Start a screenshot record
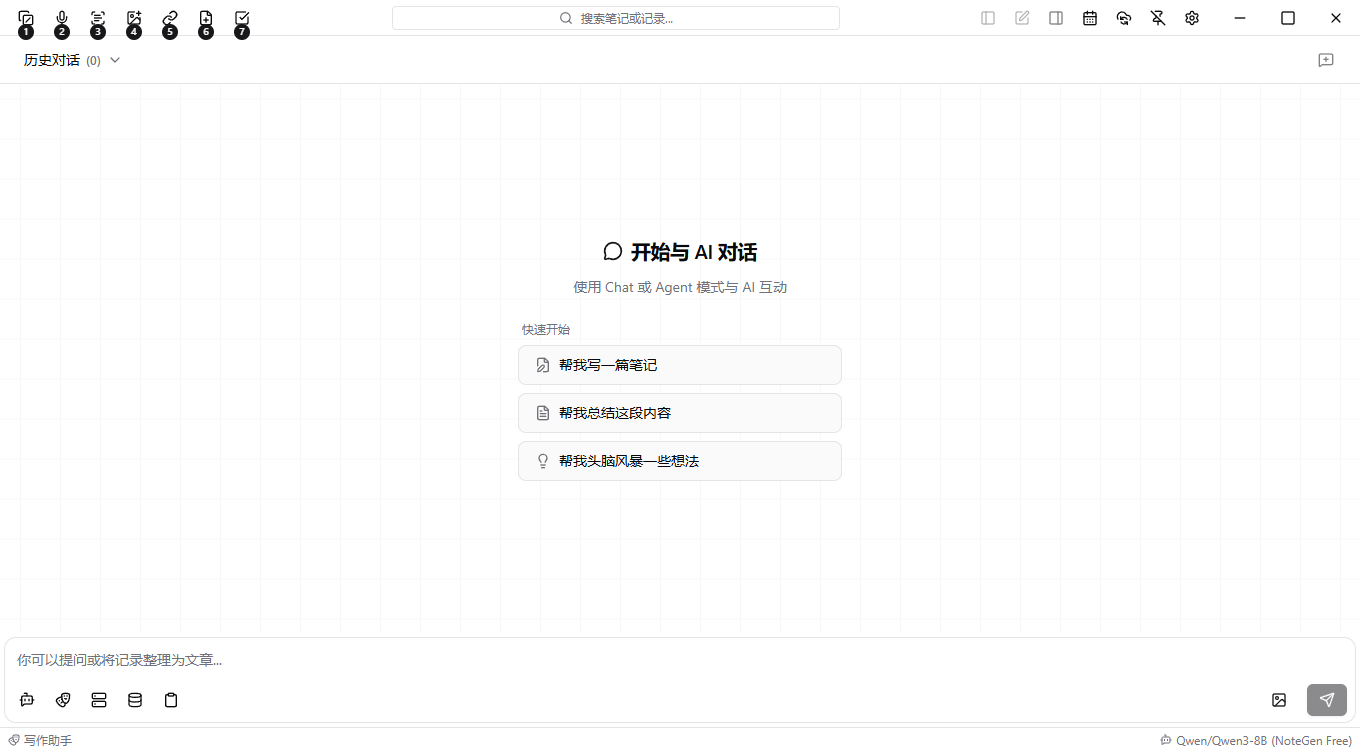Viewport: 1360px width, 751px height. (26, 18)
